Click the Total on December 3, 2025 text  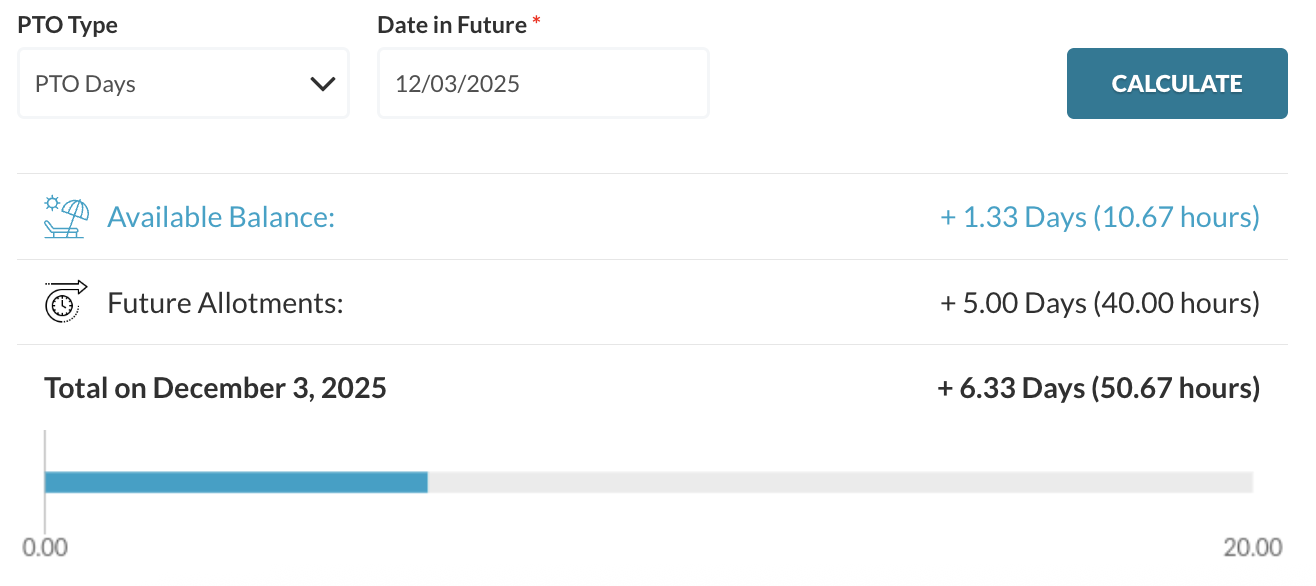pyautogui.click(x=215, y=388)
